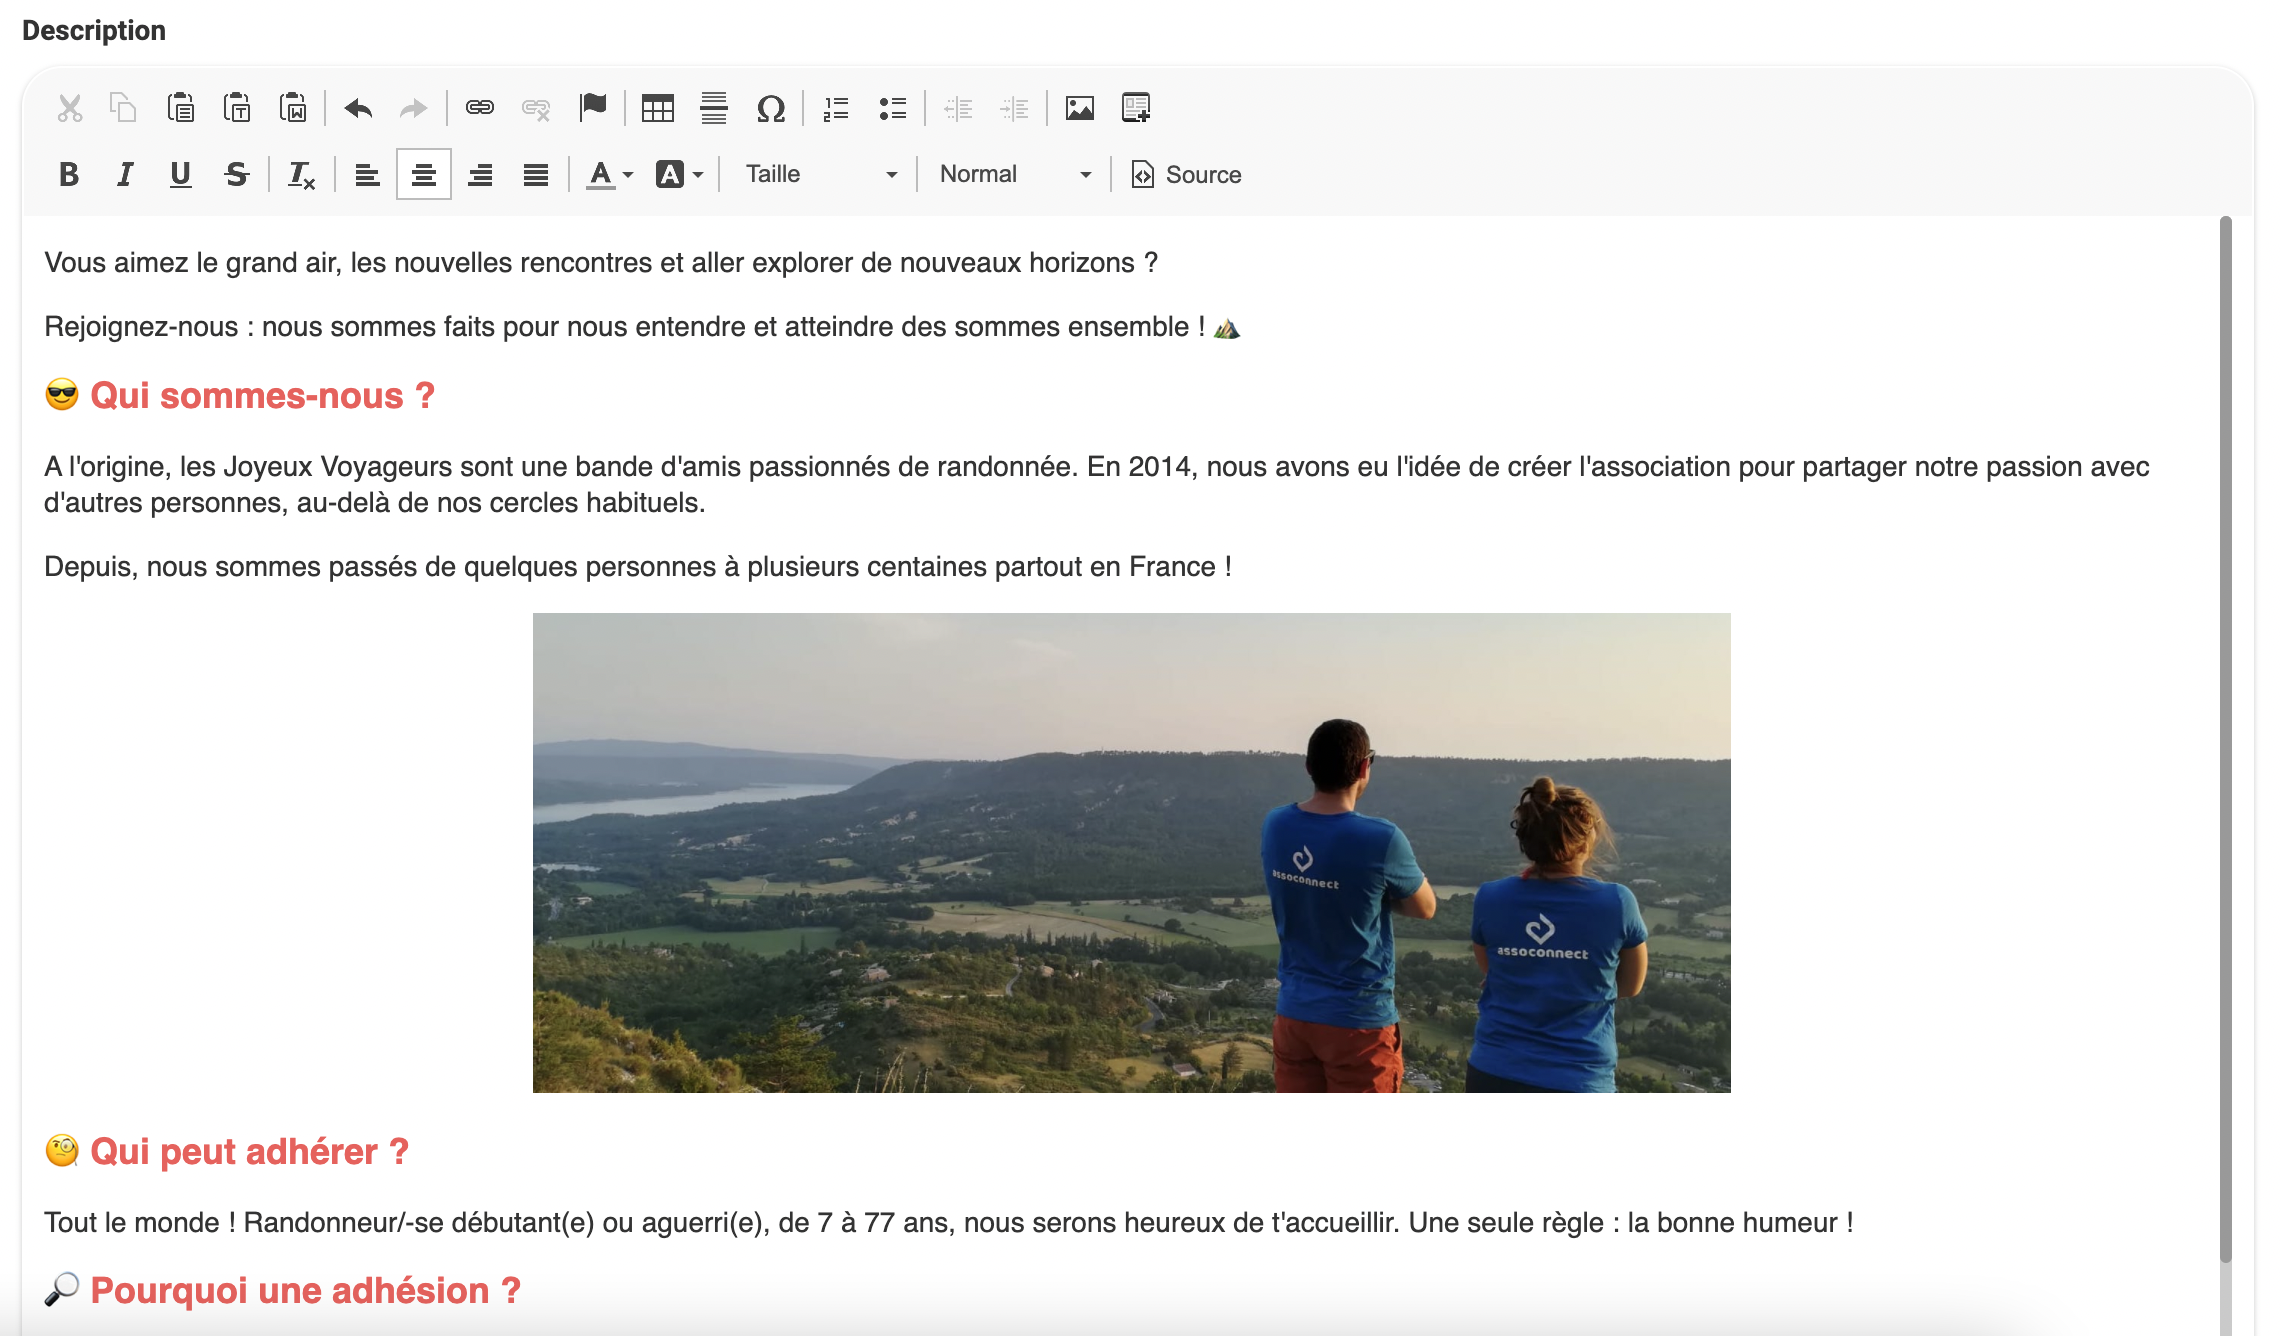Toggle italic formatting
Image resolution: width=2280 pixels, height=1336 pixels.
click(x=125, y=175)
